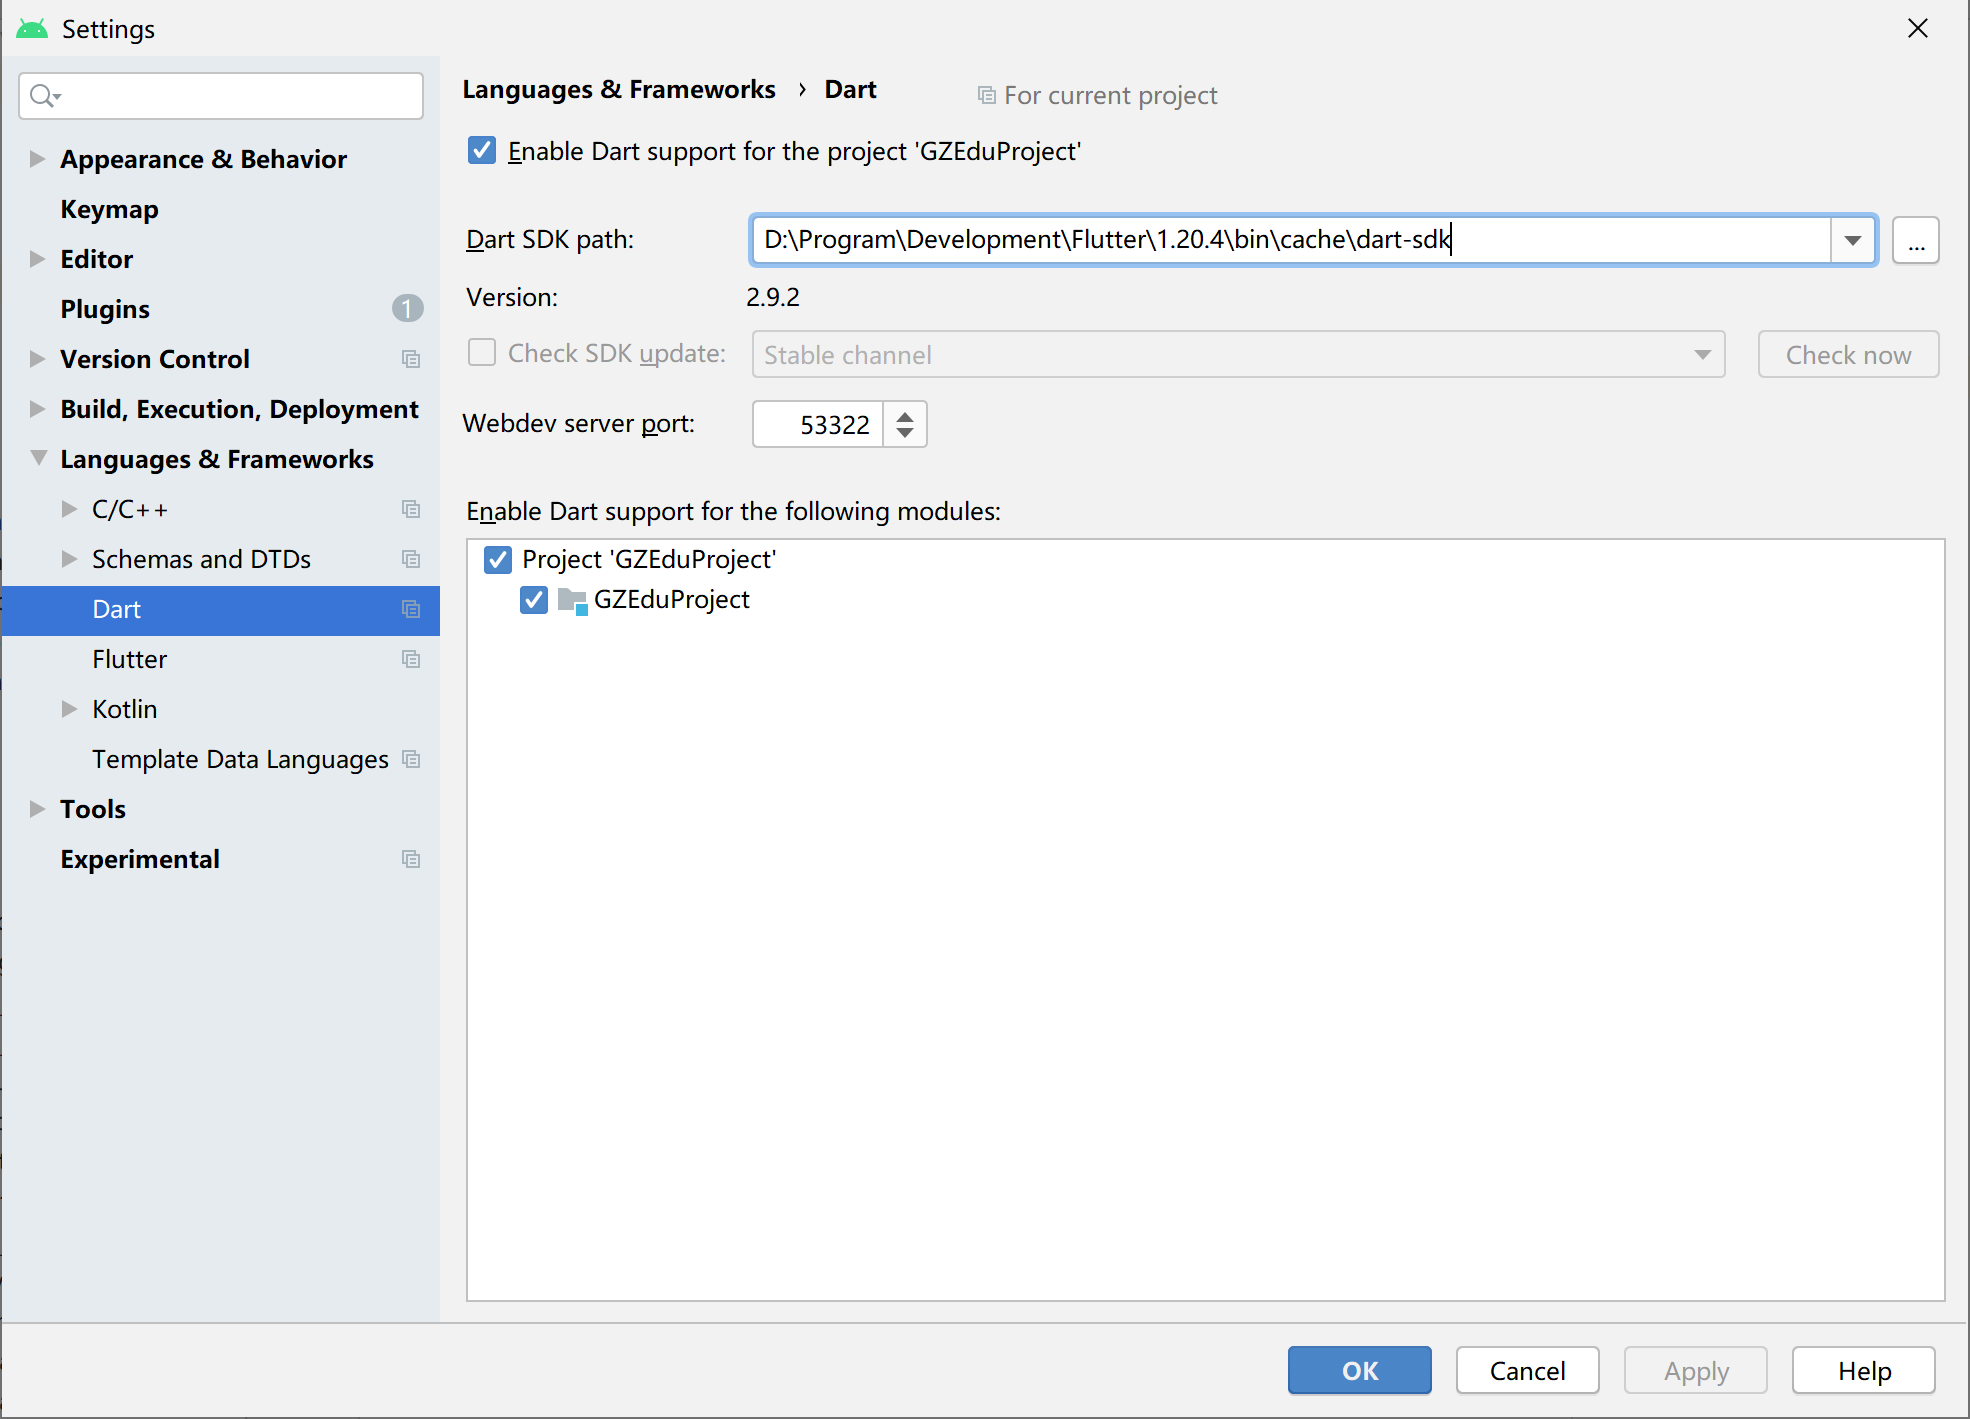Expand the Tools section

[x=37, y=809]
